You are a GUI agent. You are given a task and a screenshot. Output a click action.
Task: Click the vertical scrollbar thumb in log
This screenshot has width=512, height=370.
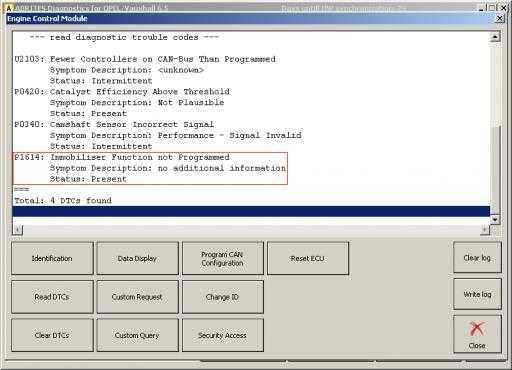tap(495, 170)
